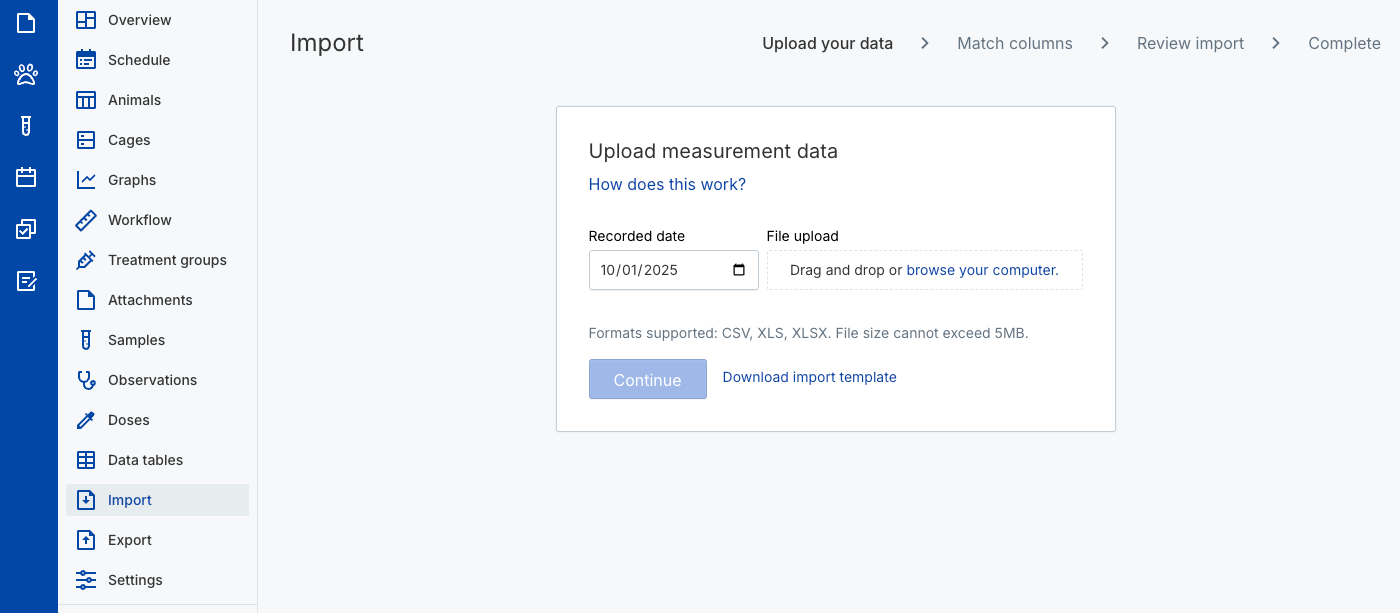Viewport: 1400px width, 613px height.
Task: Open the date picker calendar icon
Action: click(739, 270)
